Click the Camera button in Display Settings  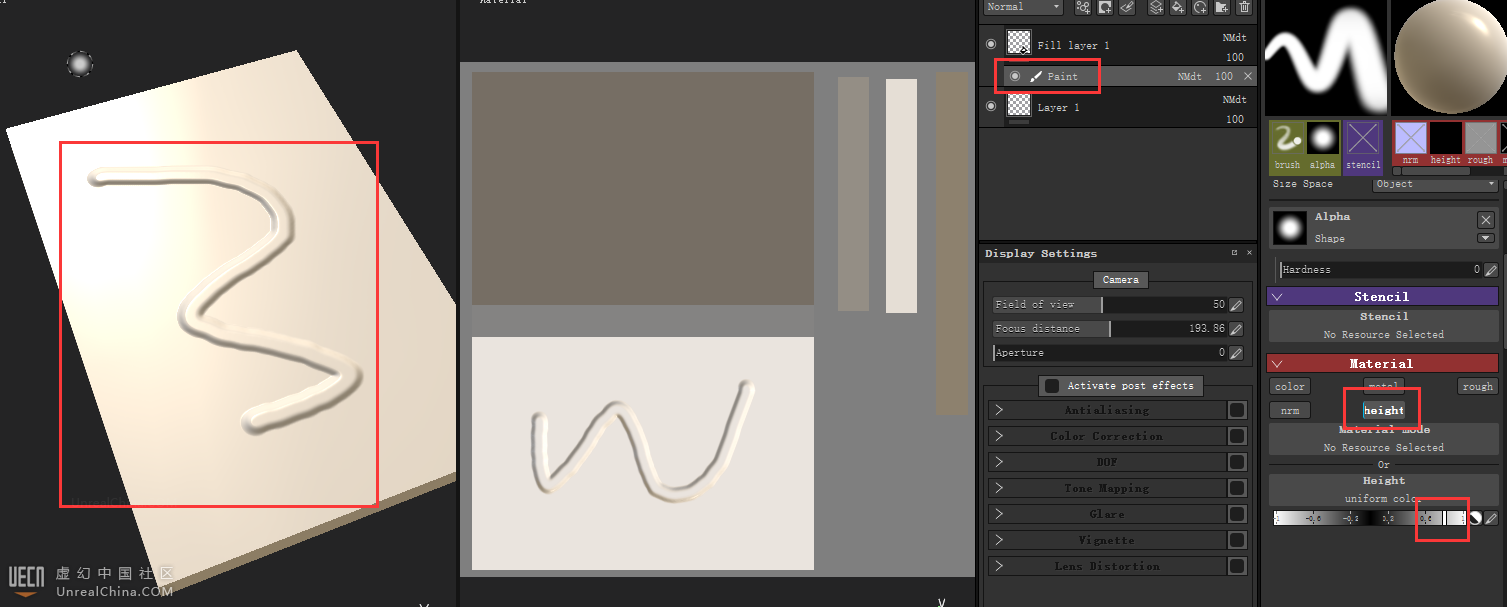pyautogui.click(x=1120, y=280)
